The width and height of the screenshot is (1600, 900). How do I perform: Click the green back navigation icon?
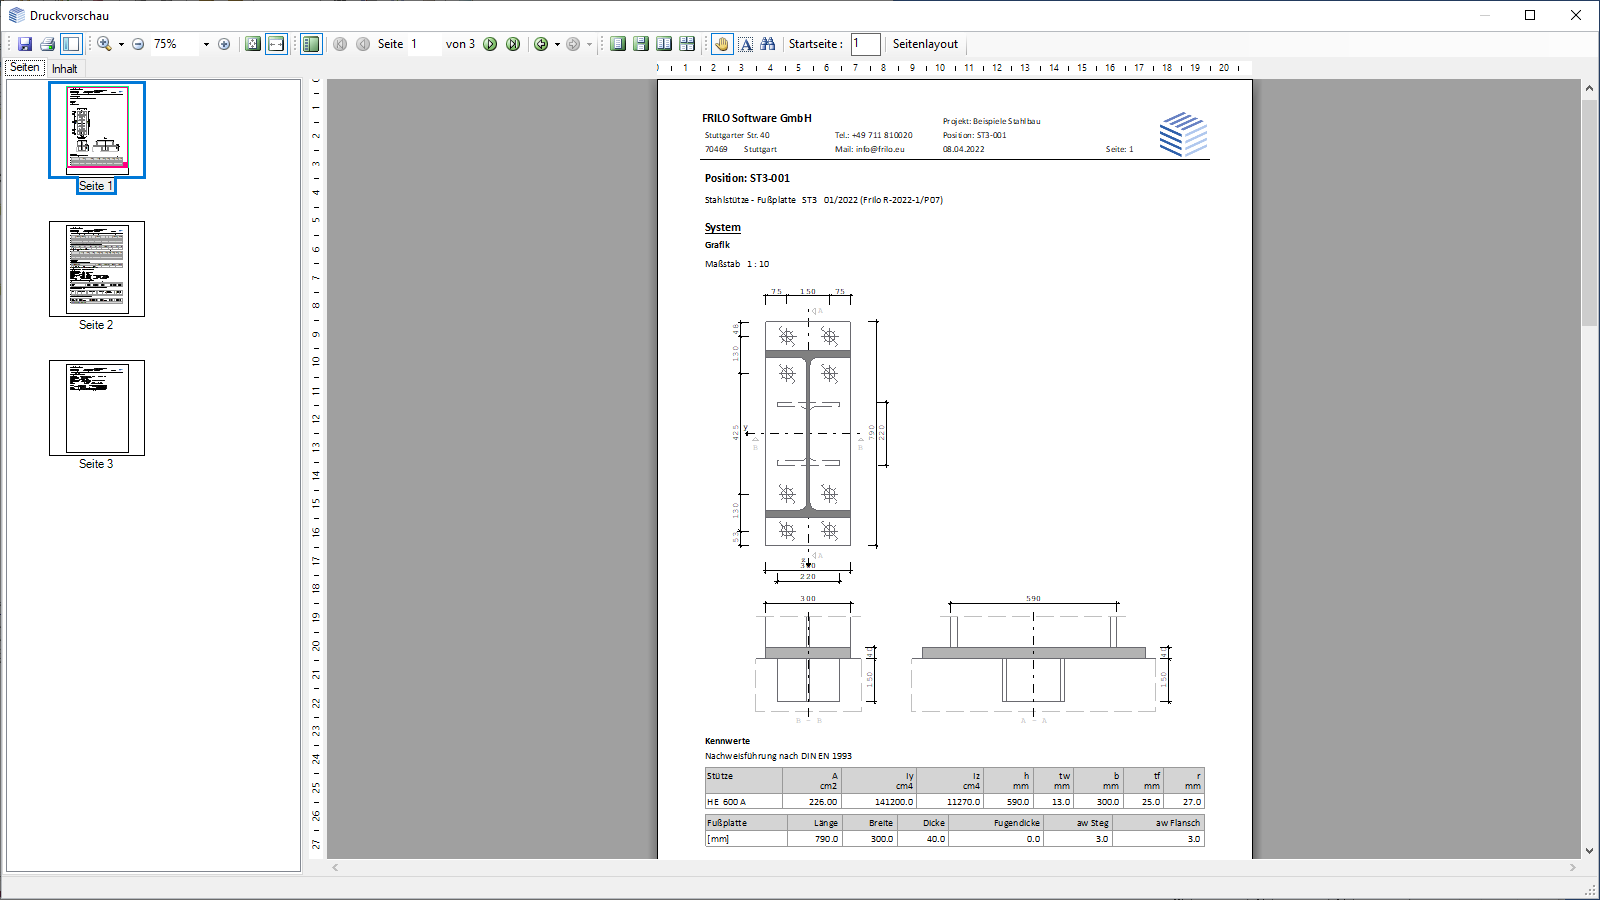point(541,44)
